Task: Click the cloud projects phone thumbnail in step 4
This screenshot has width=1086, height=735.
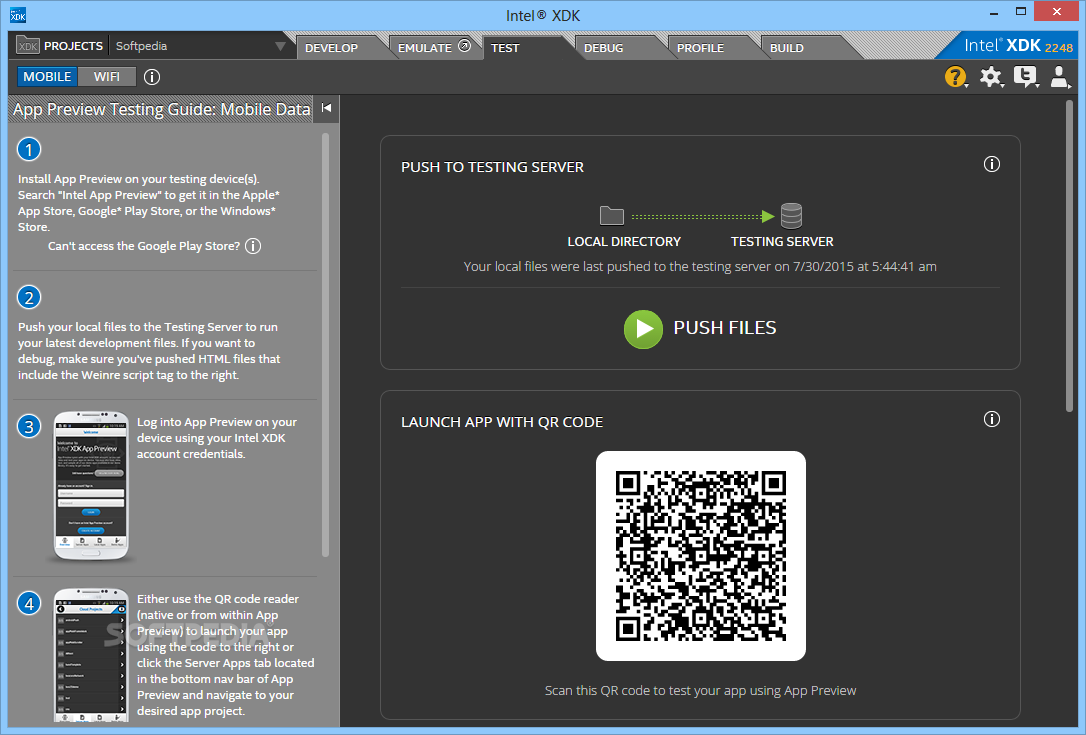Action: click(x=91, y=655)
